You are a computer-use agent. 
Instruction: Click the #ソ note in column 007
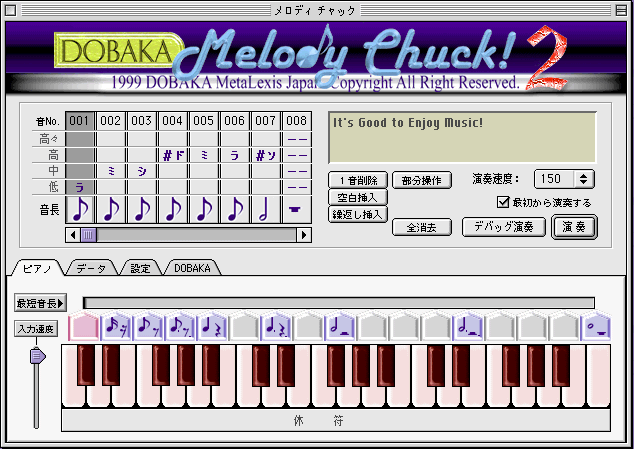coord(266,155)
